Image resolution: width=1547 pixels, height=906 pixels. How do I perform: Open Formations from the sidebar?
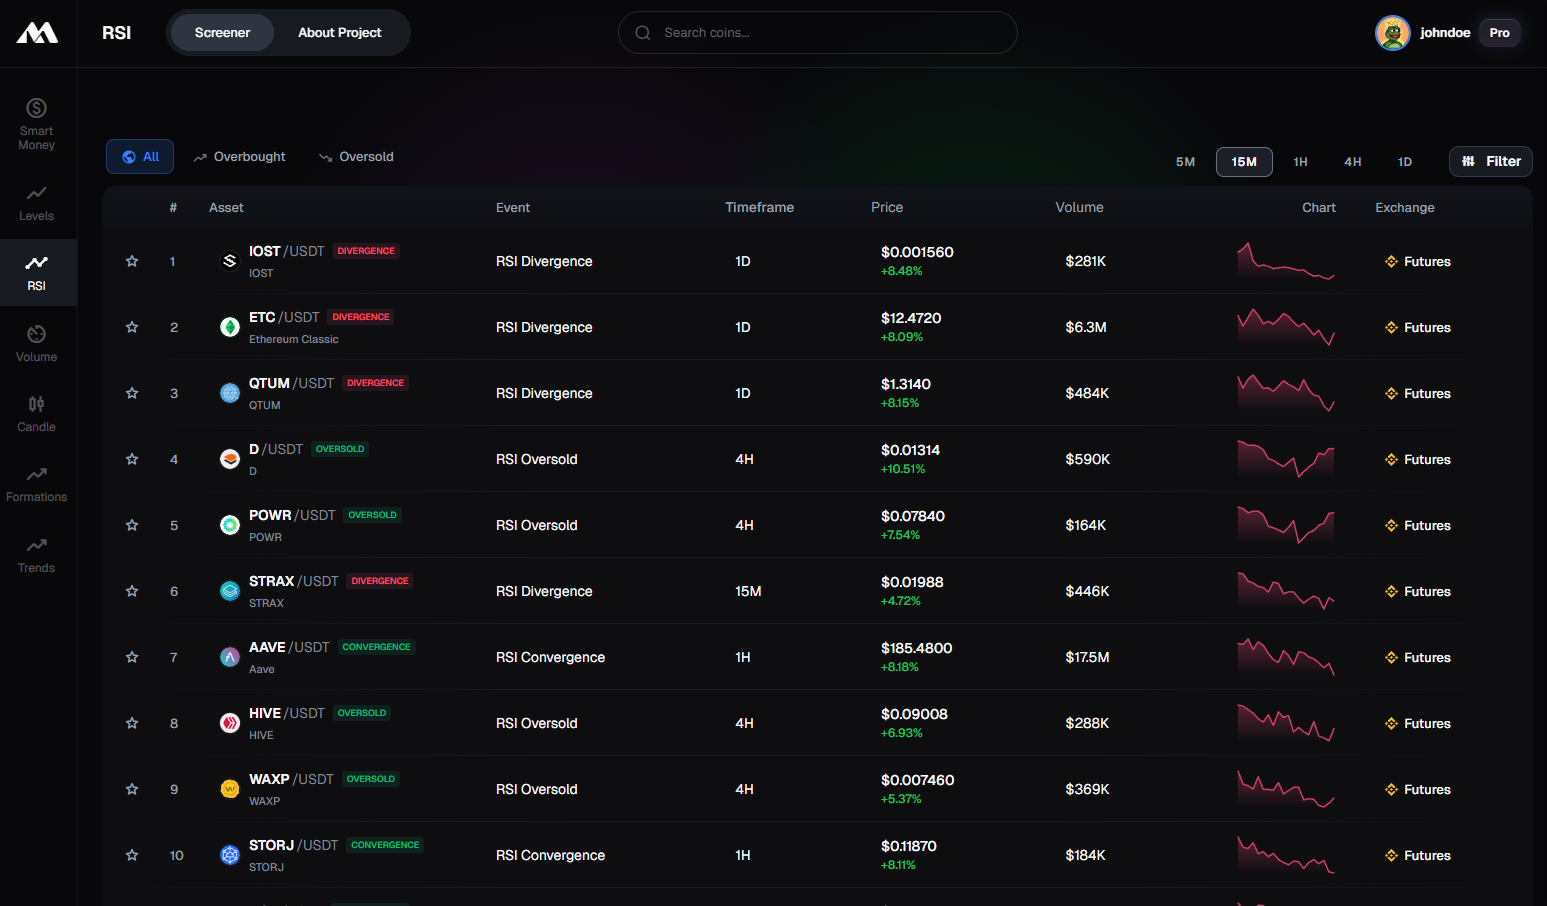pyautogui.click(x=37, y=484)
